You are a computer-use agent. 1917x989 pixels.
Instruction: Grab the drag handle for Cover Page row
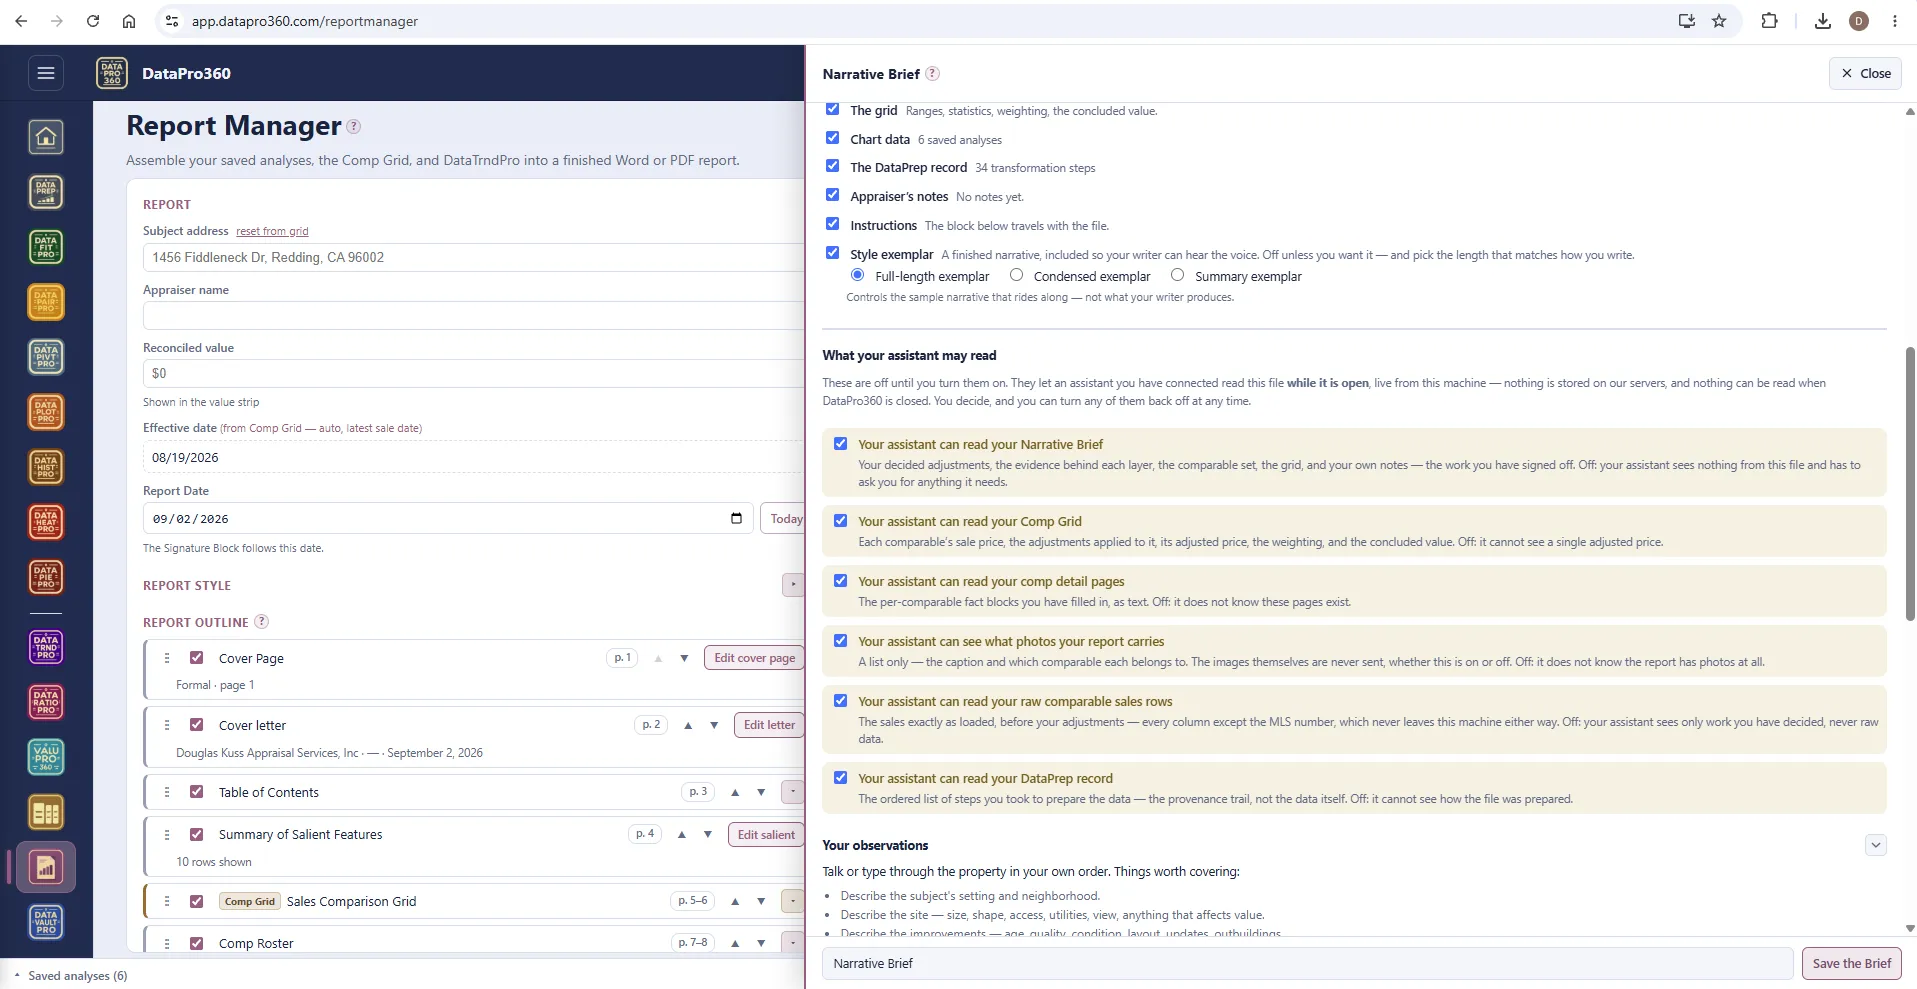tap(167, 658)
